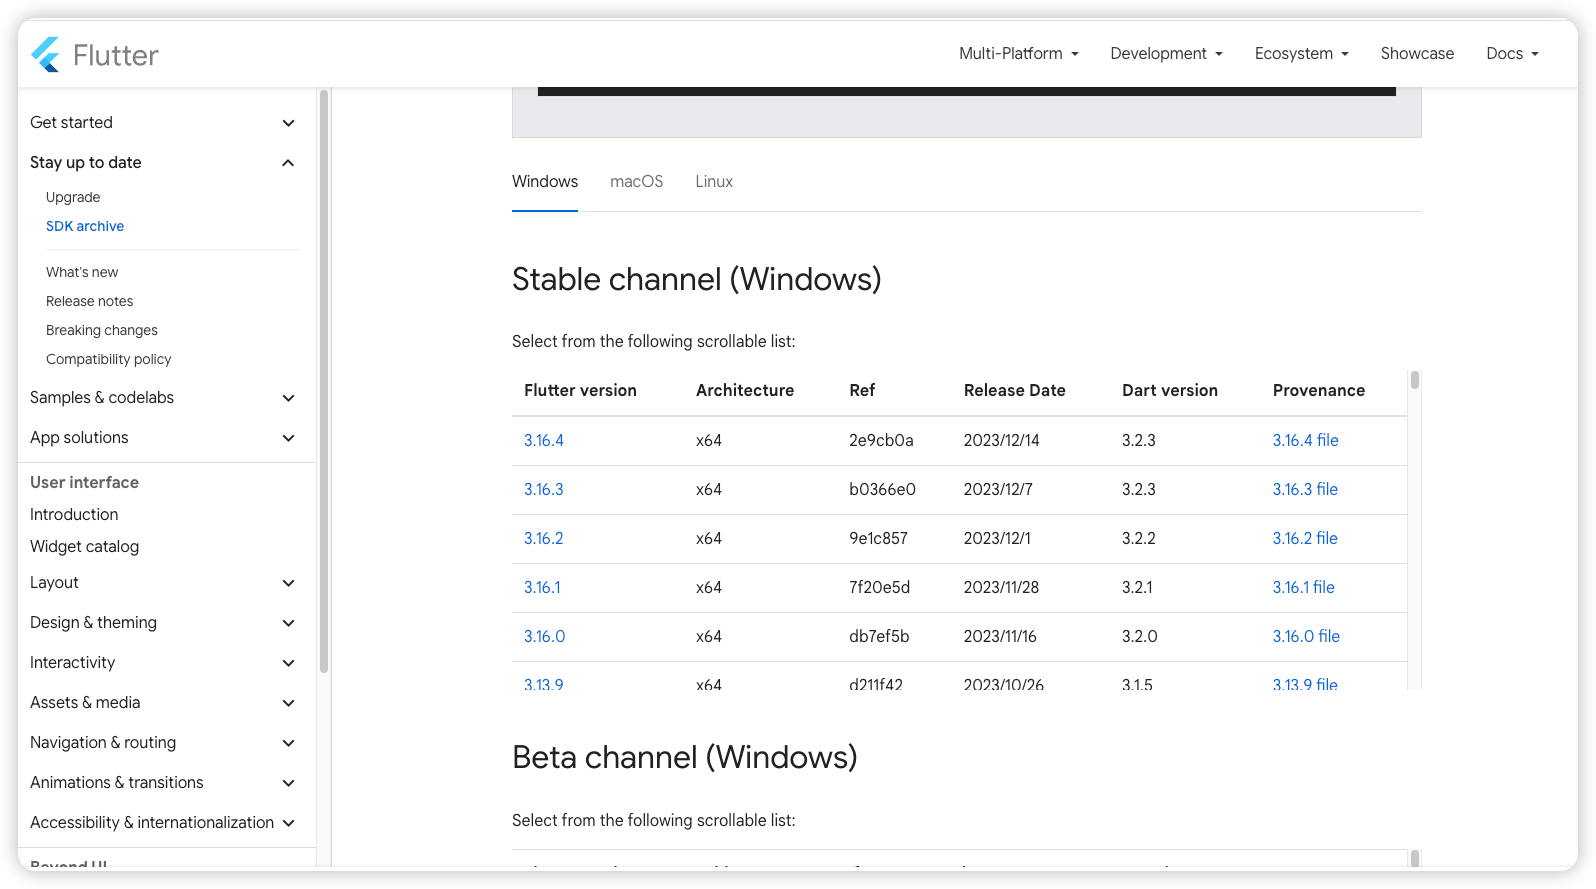1596x889 pixels.
Task: Open the 3.16.0 file provenance link
Action: [x=1306, y=636]
